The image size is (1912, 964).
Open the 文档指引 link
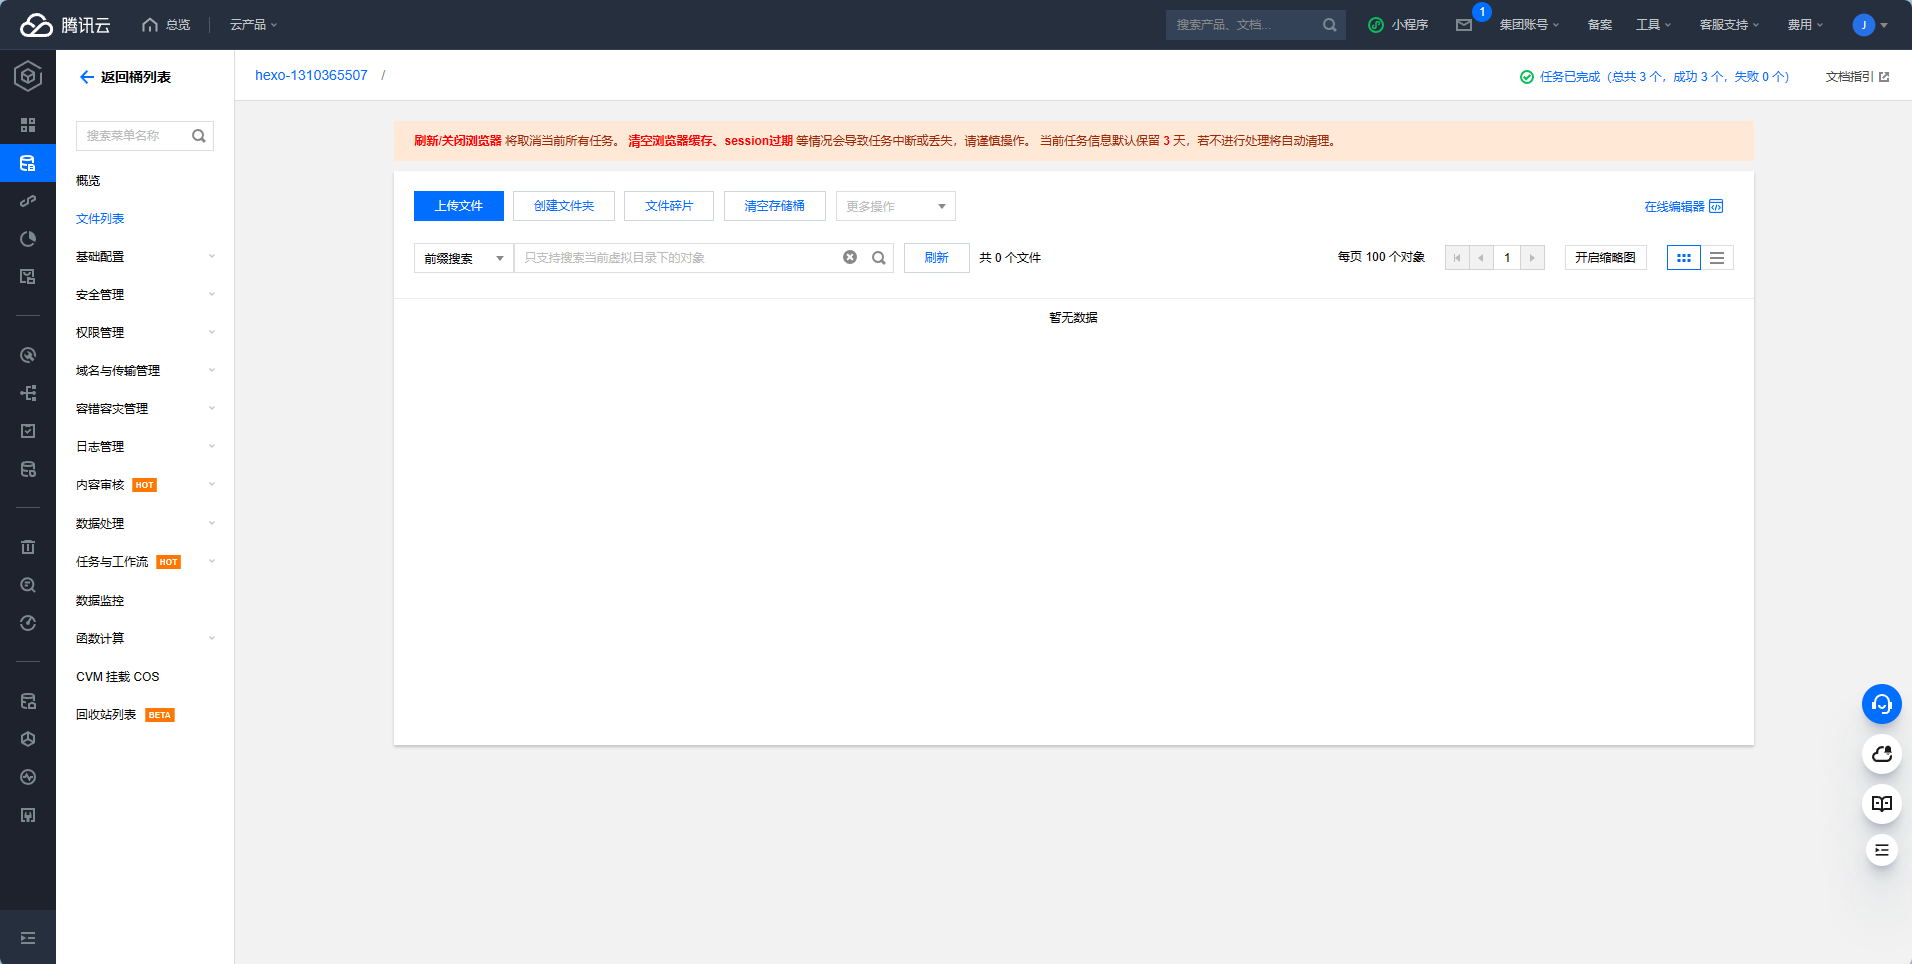(x=1857, y=77)
